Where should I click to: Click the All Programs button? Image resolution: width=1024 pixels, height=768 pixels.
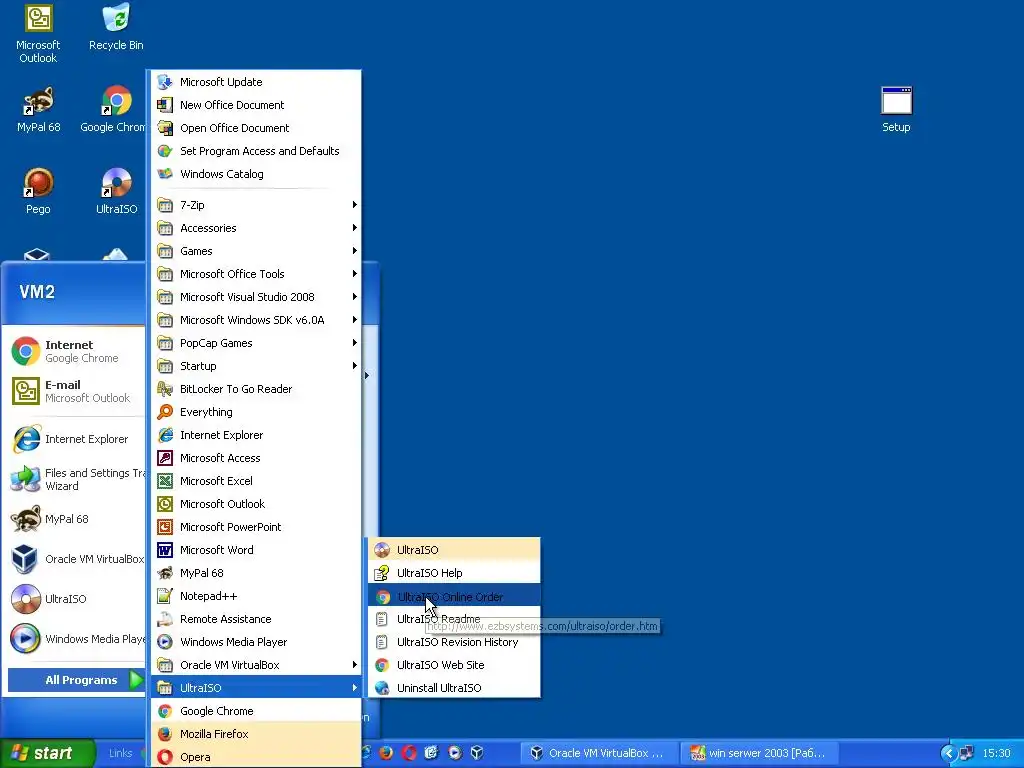[x=76, y=680]
